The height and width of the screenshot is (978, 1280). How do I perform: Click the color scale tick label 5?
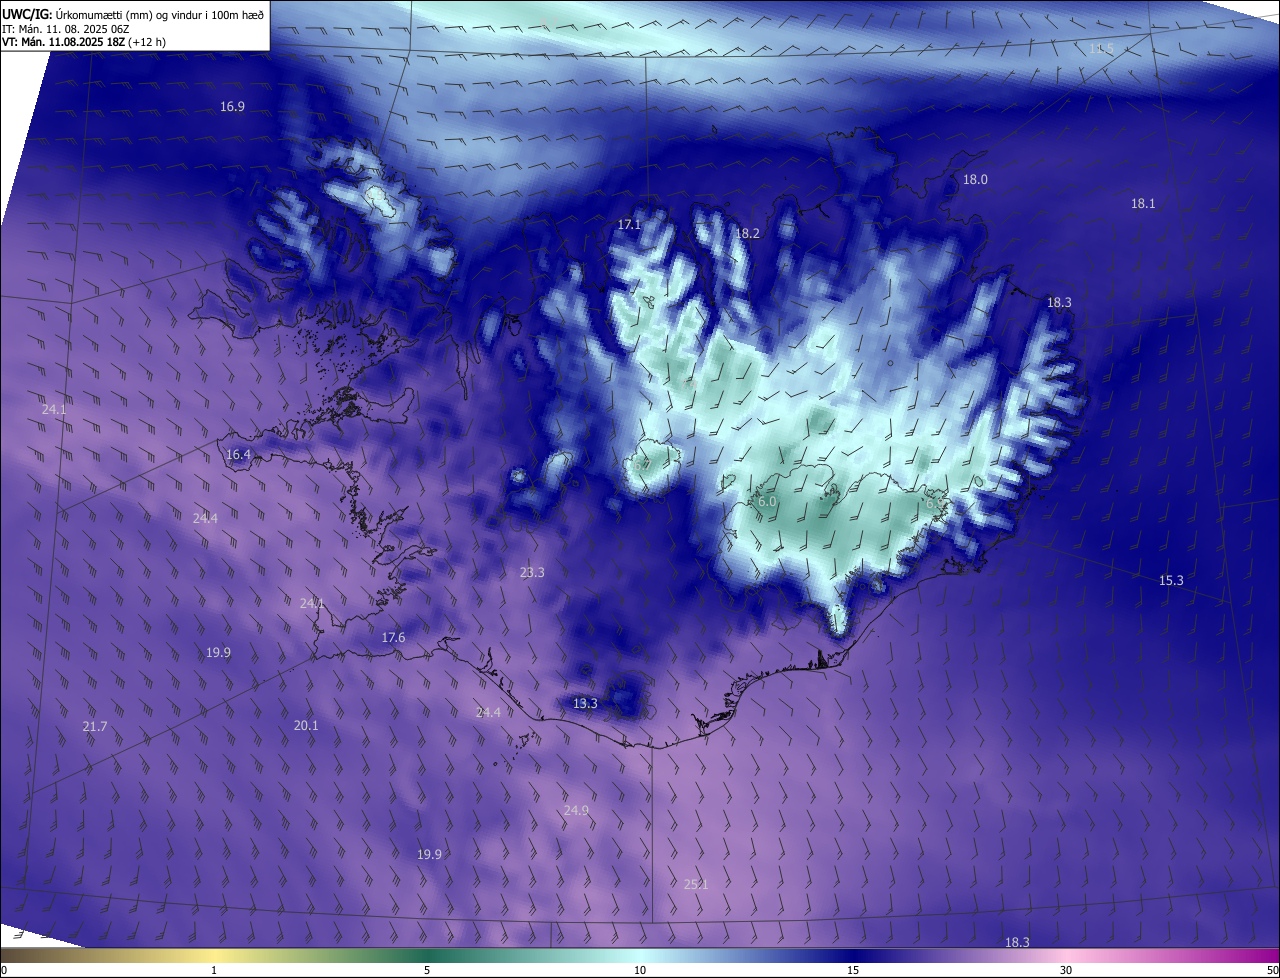(427, 970)
